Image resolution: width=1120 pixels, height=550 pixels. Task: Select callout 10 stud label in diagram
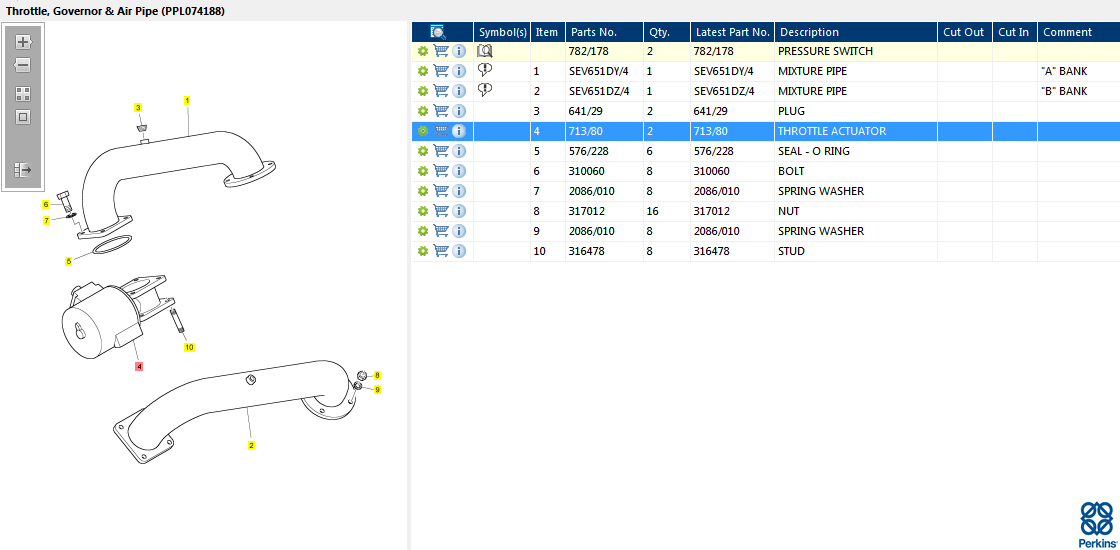pos(189,347)
